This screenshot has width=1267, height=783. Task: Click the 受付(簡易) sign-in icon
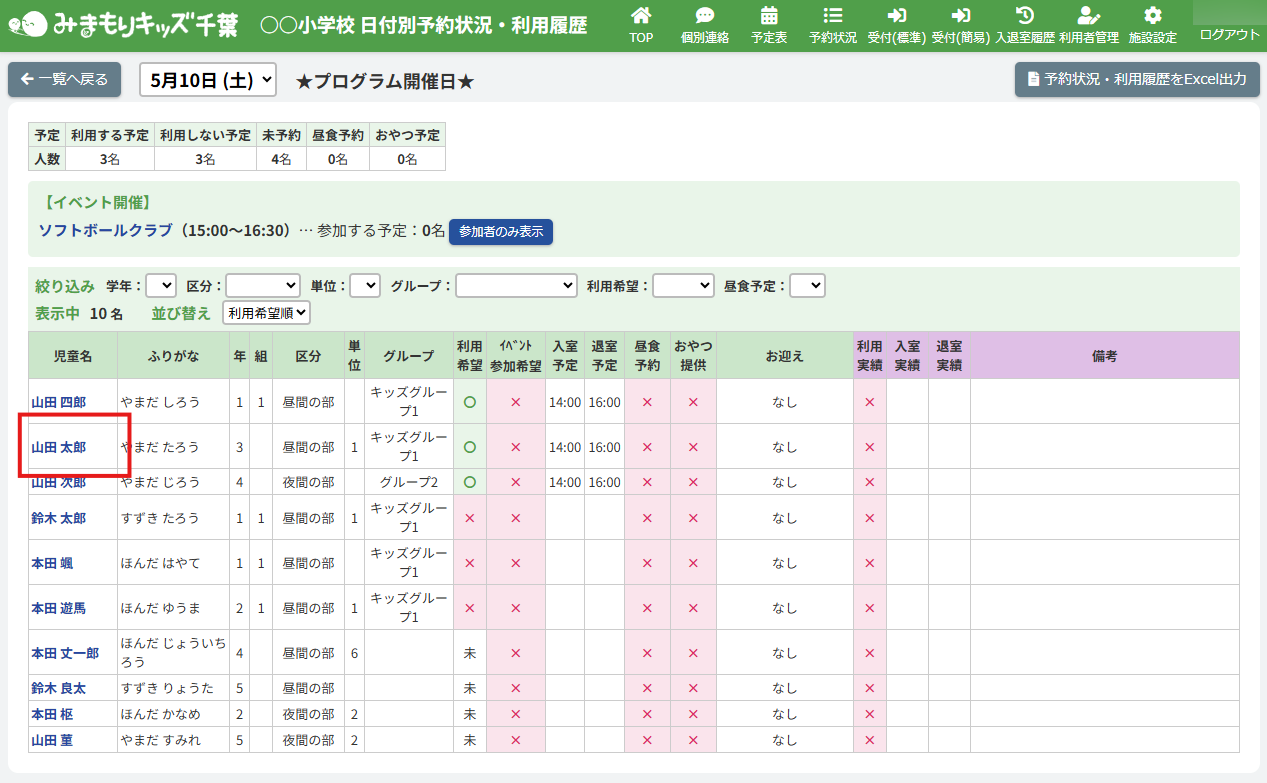[x=961, y=16]
